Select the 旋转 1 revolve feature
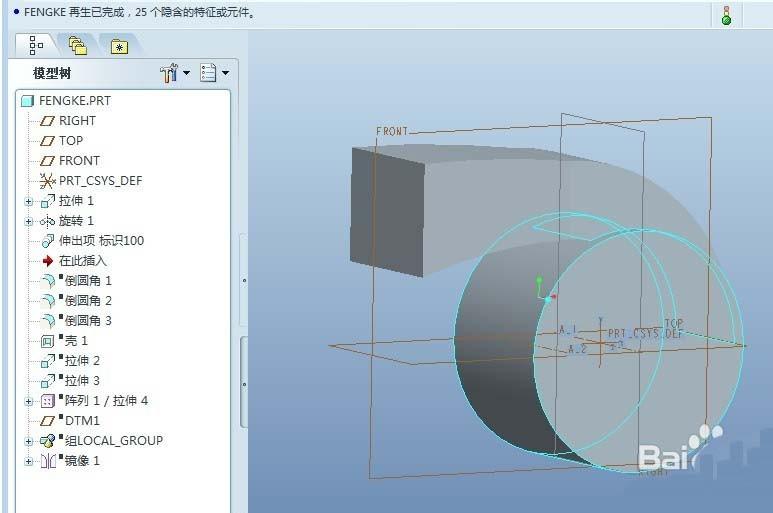This screenshot has height=513, width=773. 76,221
